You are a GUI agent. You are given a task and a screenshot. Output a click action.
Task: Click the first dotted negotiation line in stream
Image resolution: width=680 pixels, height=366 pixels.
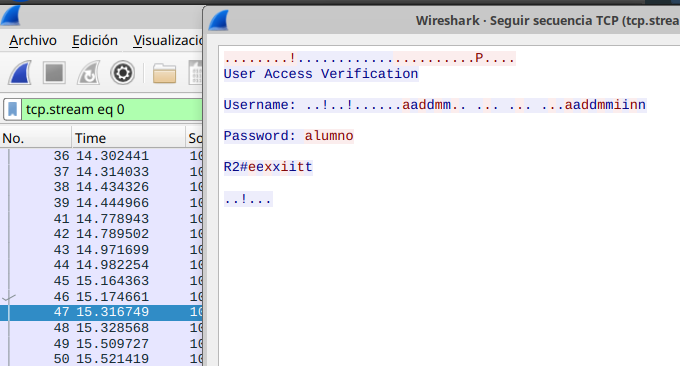(x=369, y=58)
